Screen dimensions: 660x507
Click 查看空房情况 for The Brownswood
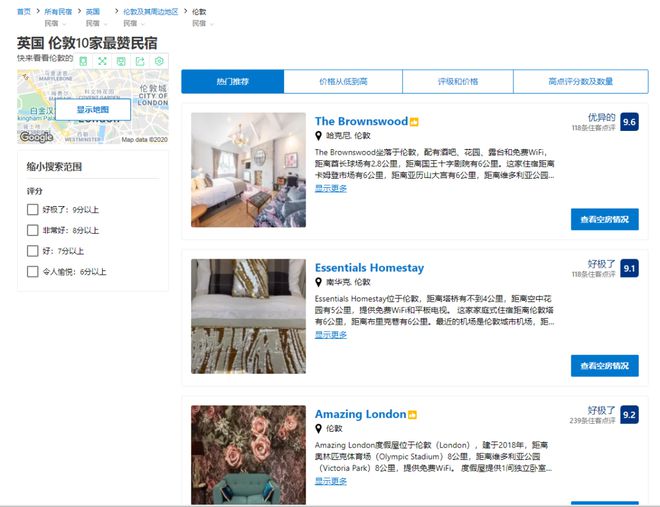click(605, 219)
